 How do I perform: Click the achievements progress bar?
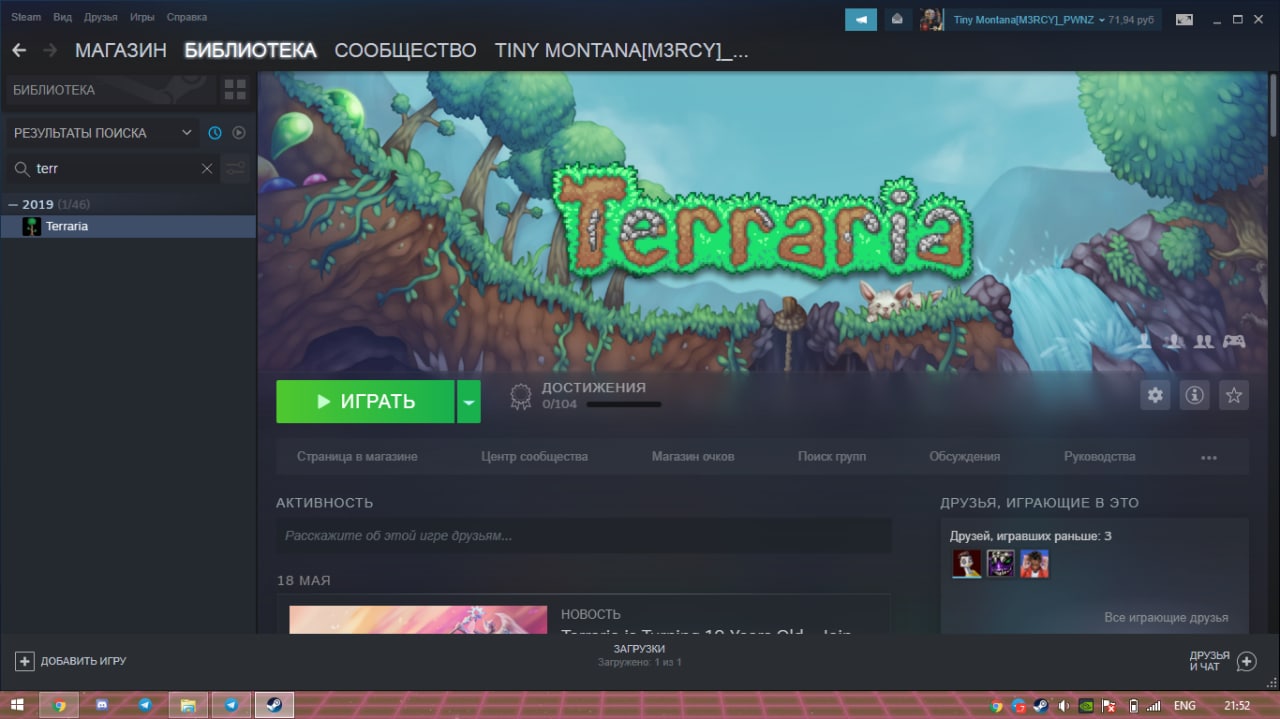coord(624,405)
